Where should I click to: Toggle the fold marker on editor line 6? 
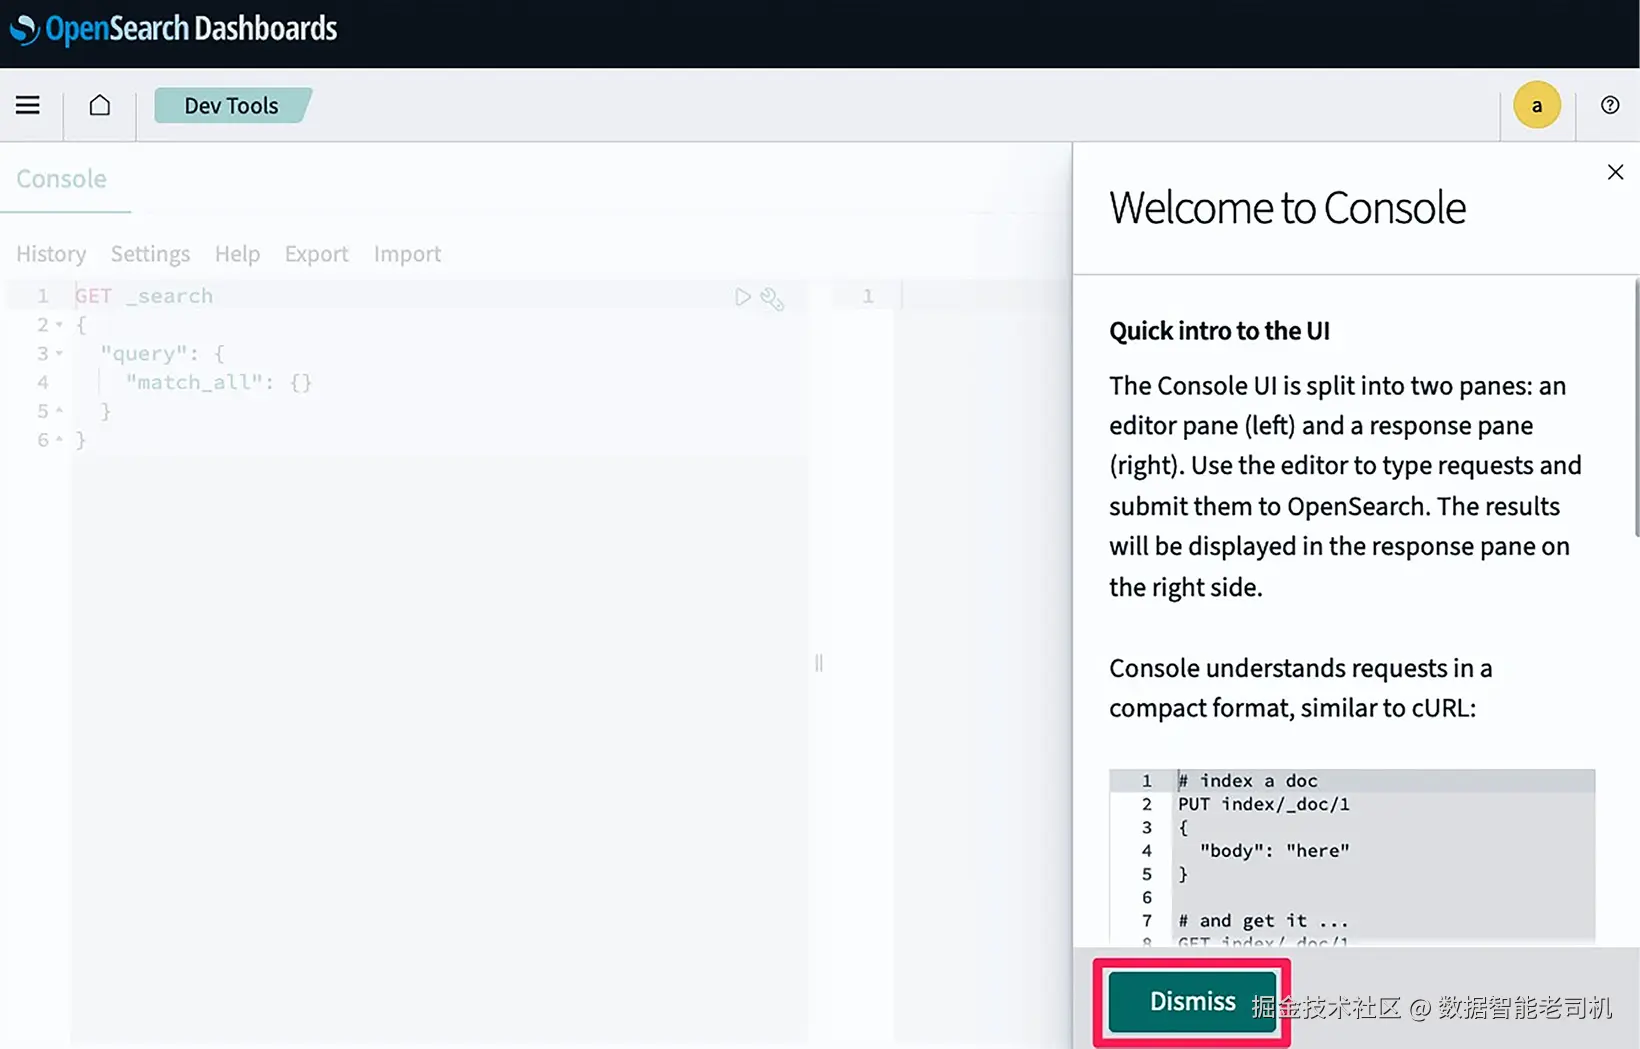(x=59, y=440)
